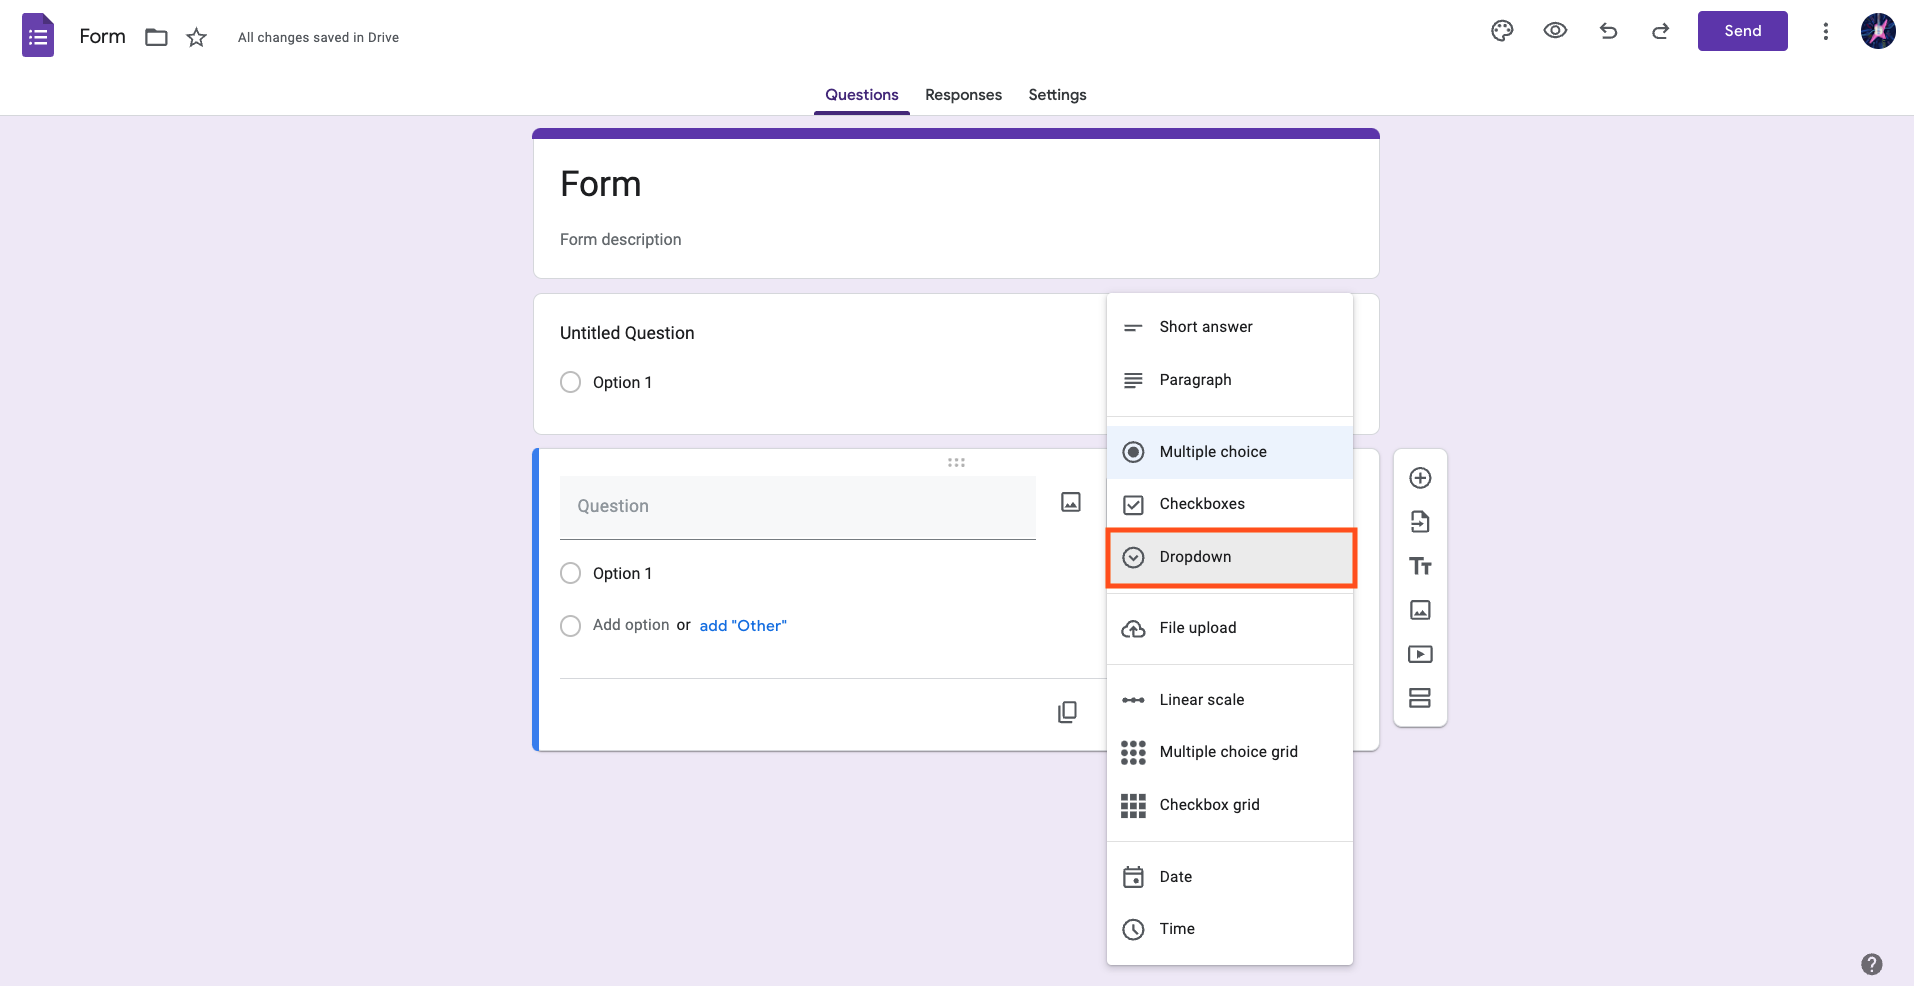Open the Settings tab

pyautogui.click(x=1057, y=95)
